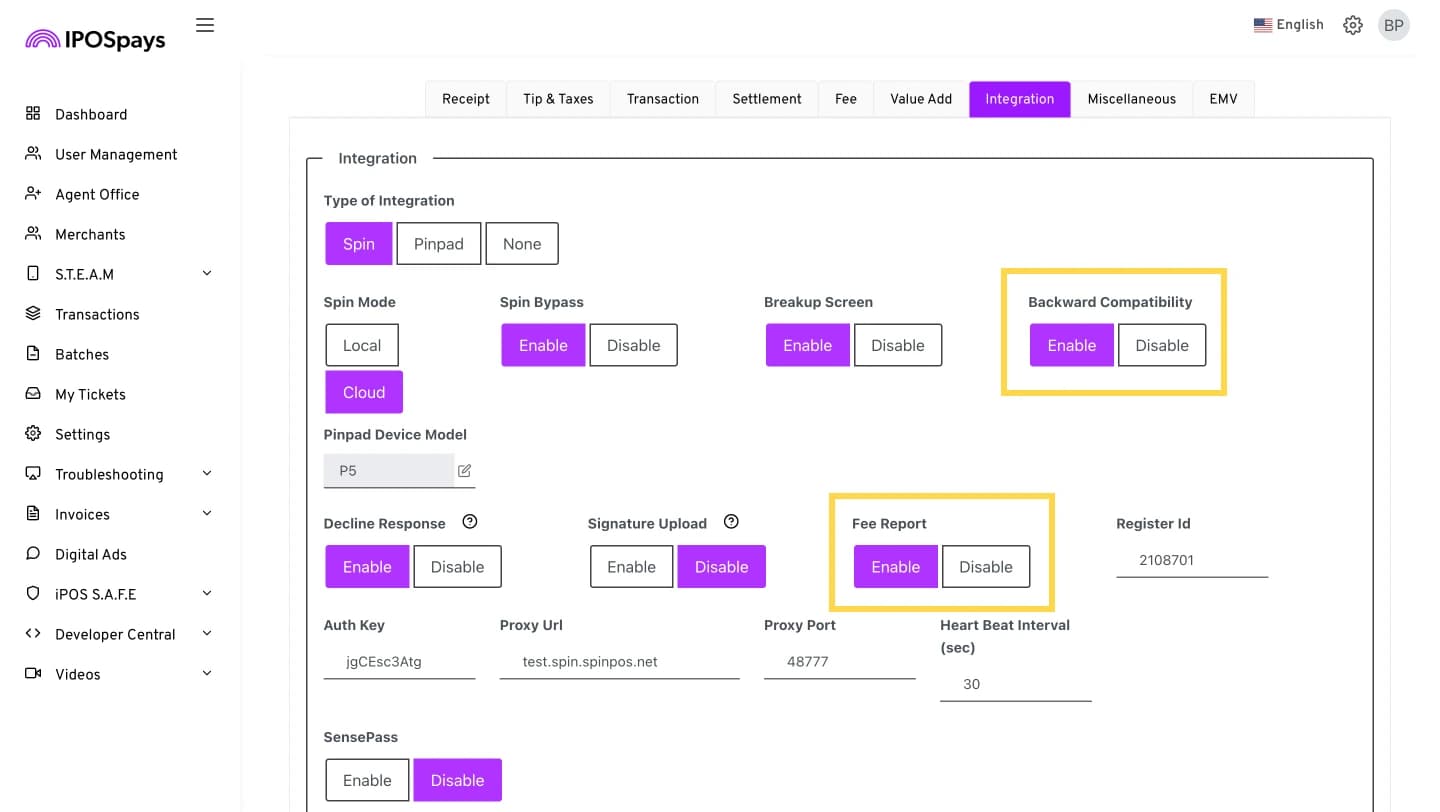Click Decline Response help question icon

click(x=470, y=522)
